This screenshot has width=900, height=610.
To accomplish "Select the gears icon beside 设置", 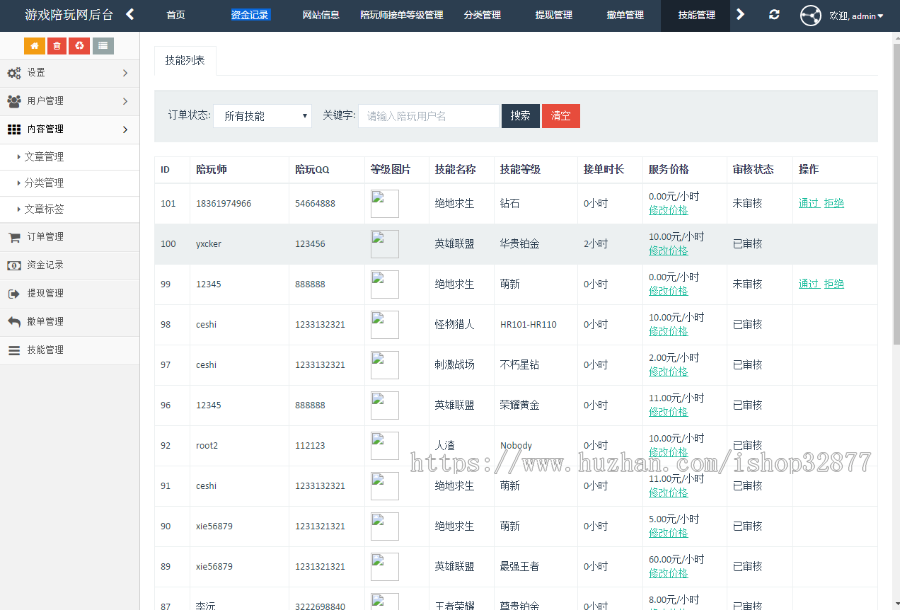I will click(14, 73).
